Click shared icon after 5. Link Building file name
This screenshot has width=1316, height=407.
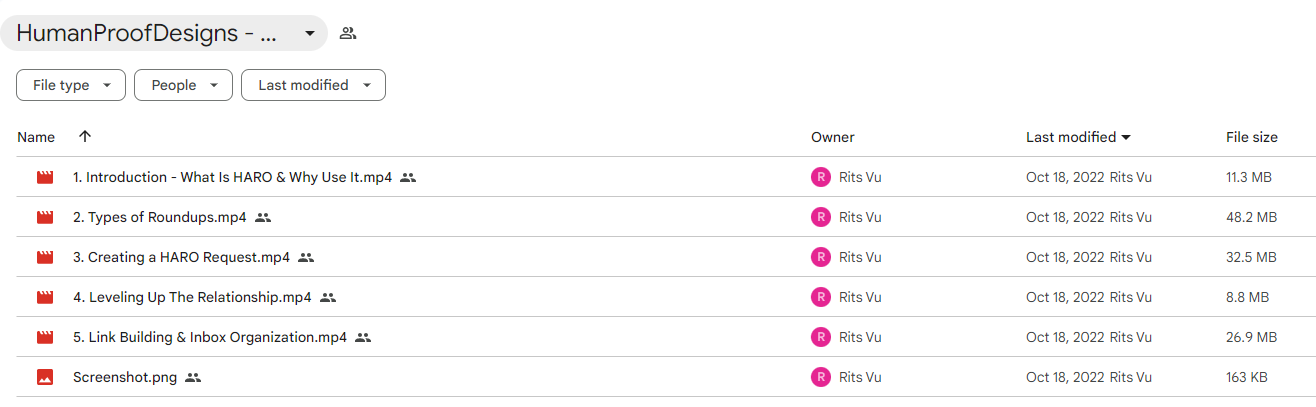[363, 337]
